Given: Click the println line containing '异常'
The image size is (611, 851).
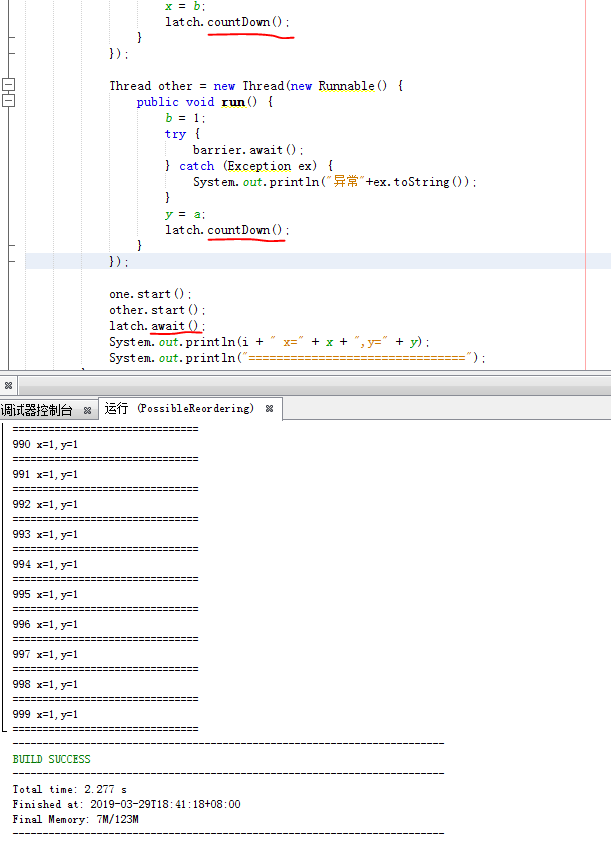Looking at the screenshot, I should click(x=334, y=182).
